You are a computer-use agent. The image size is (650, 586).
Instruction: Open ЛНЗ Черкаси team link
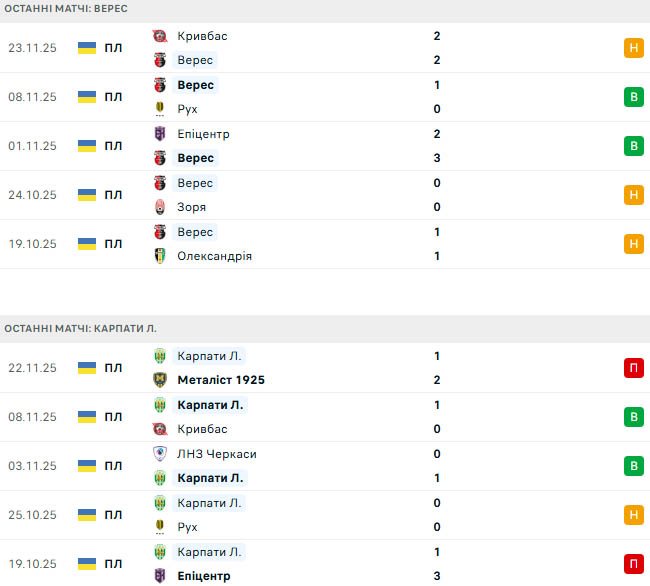pos(216,454)
